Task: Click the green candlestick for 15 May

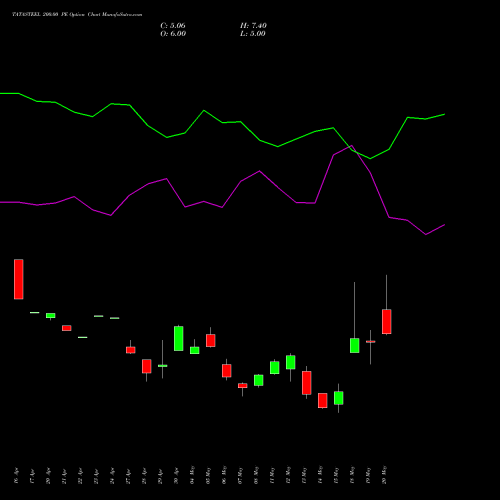Action: (x=339, y=398)
